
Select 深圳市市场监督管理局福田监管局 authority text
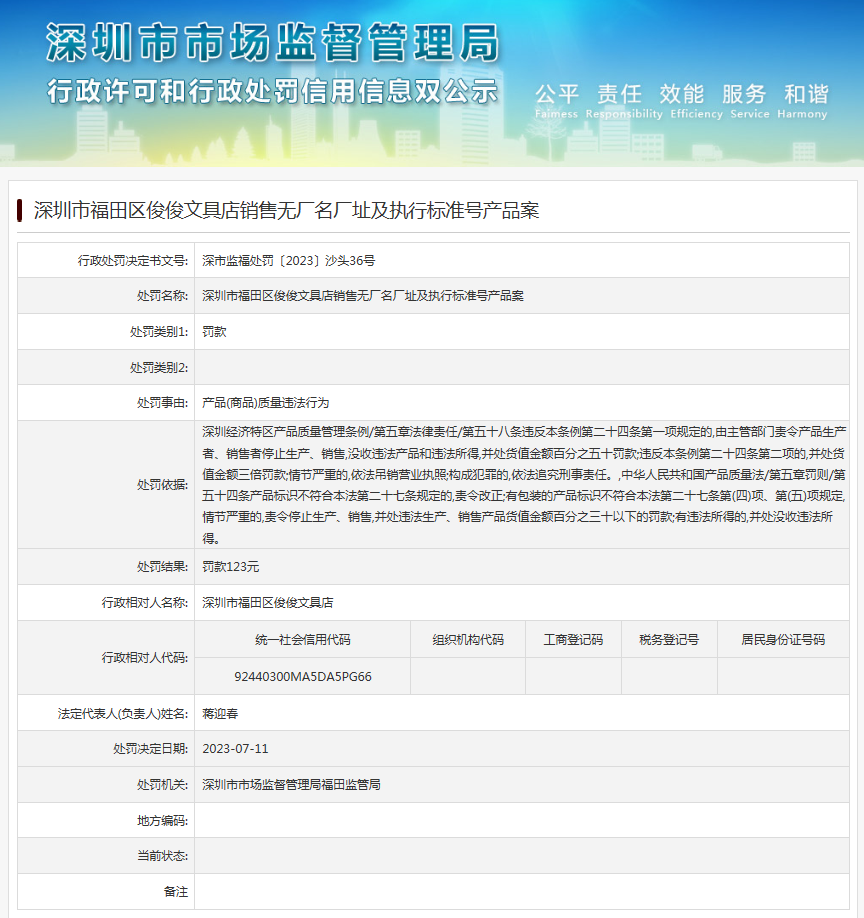click(x=292, y=785)
